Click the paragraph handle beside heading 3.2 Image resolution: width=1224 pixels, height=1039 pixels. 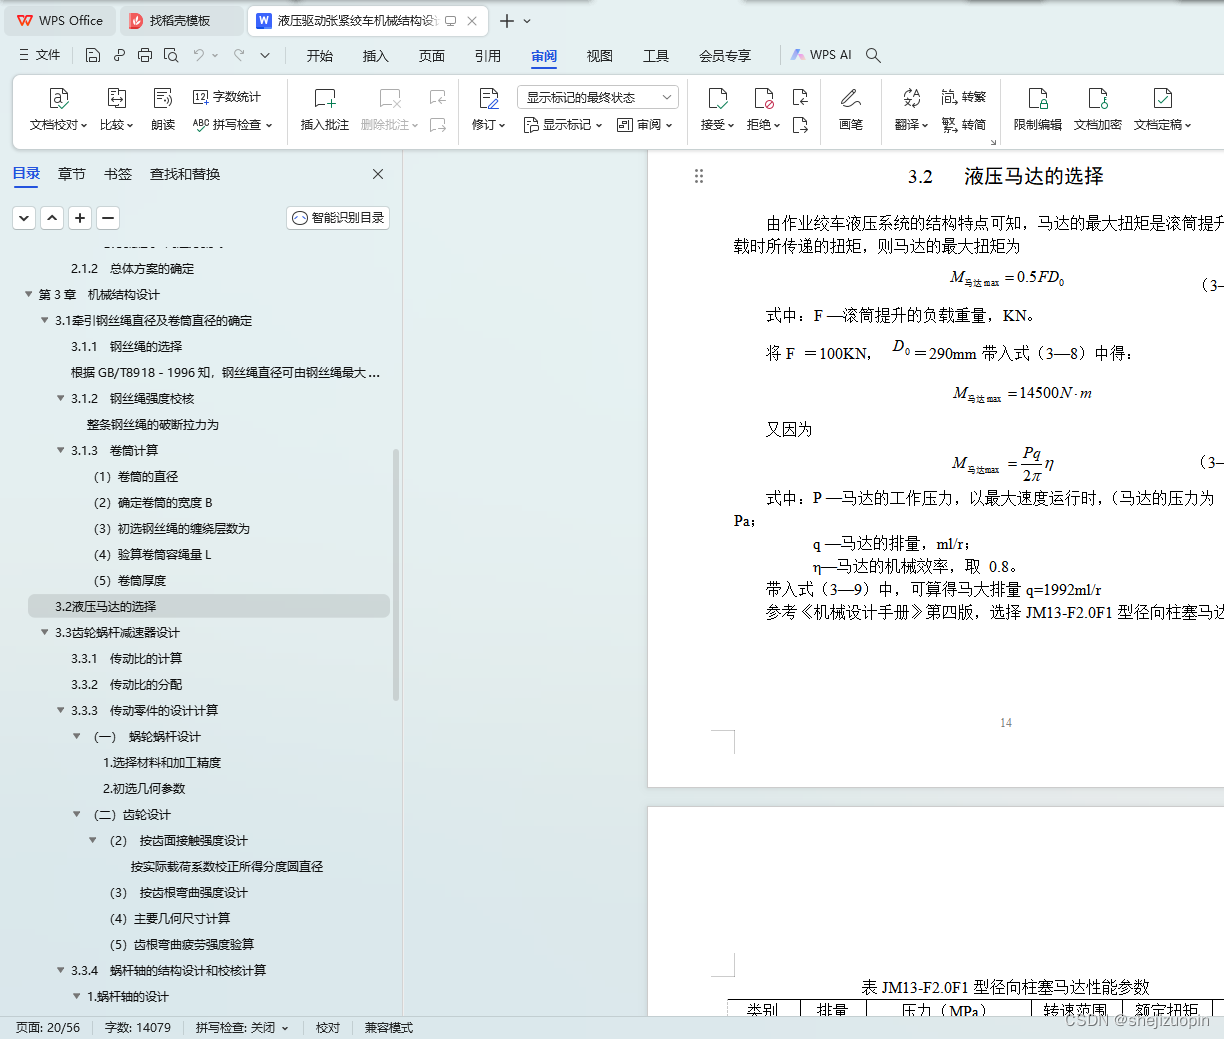(699, 176)
